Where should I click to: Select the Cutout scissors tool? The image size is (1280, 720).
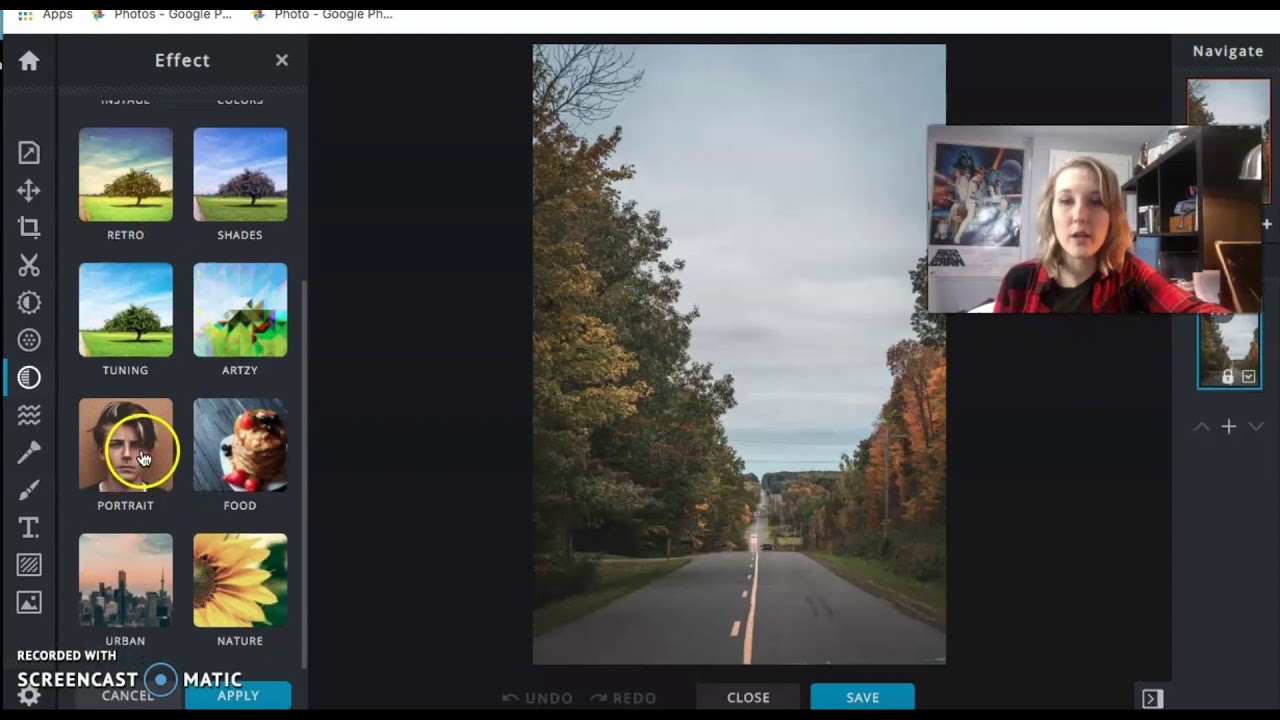click(29, 265)
